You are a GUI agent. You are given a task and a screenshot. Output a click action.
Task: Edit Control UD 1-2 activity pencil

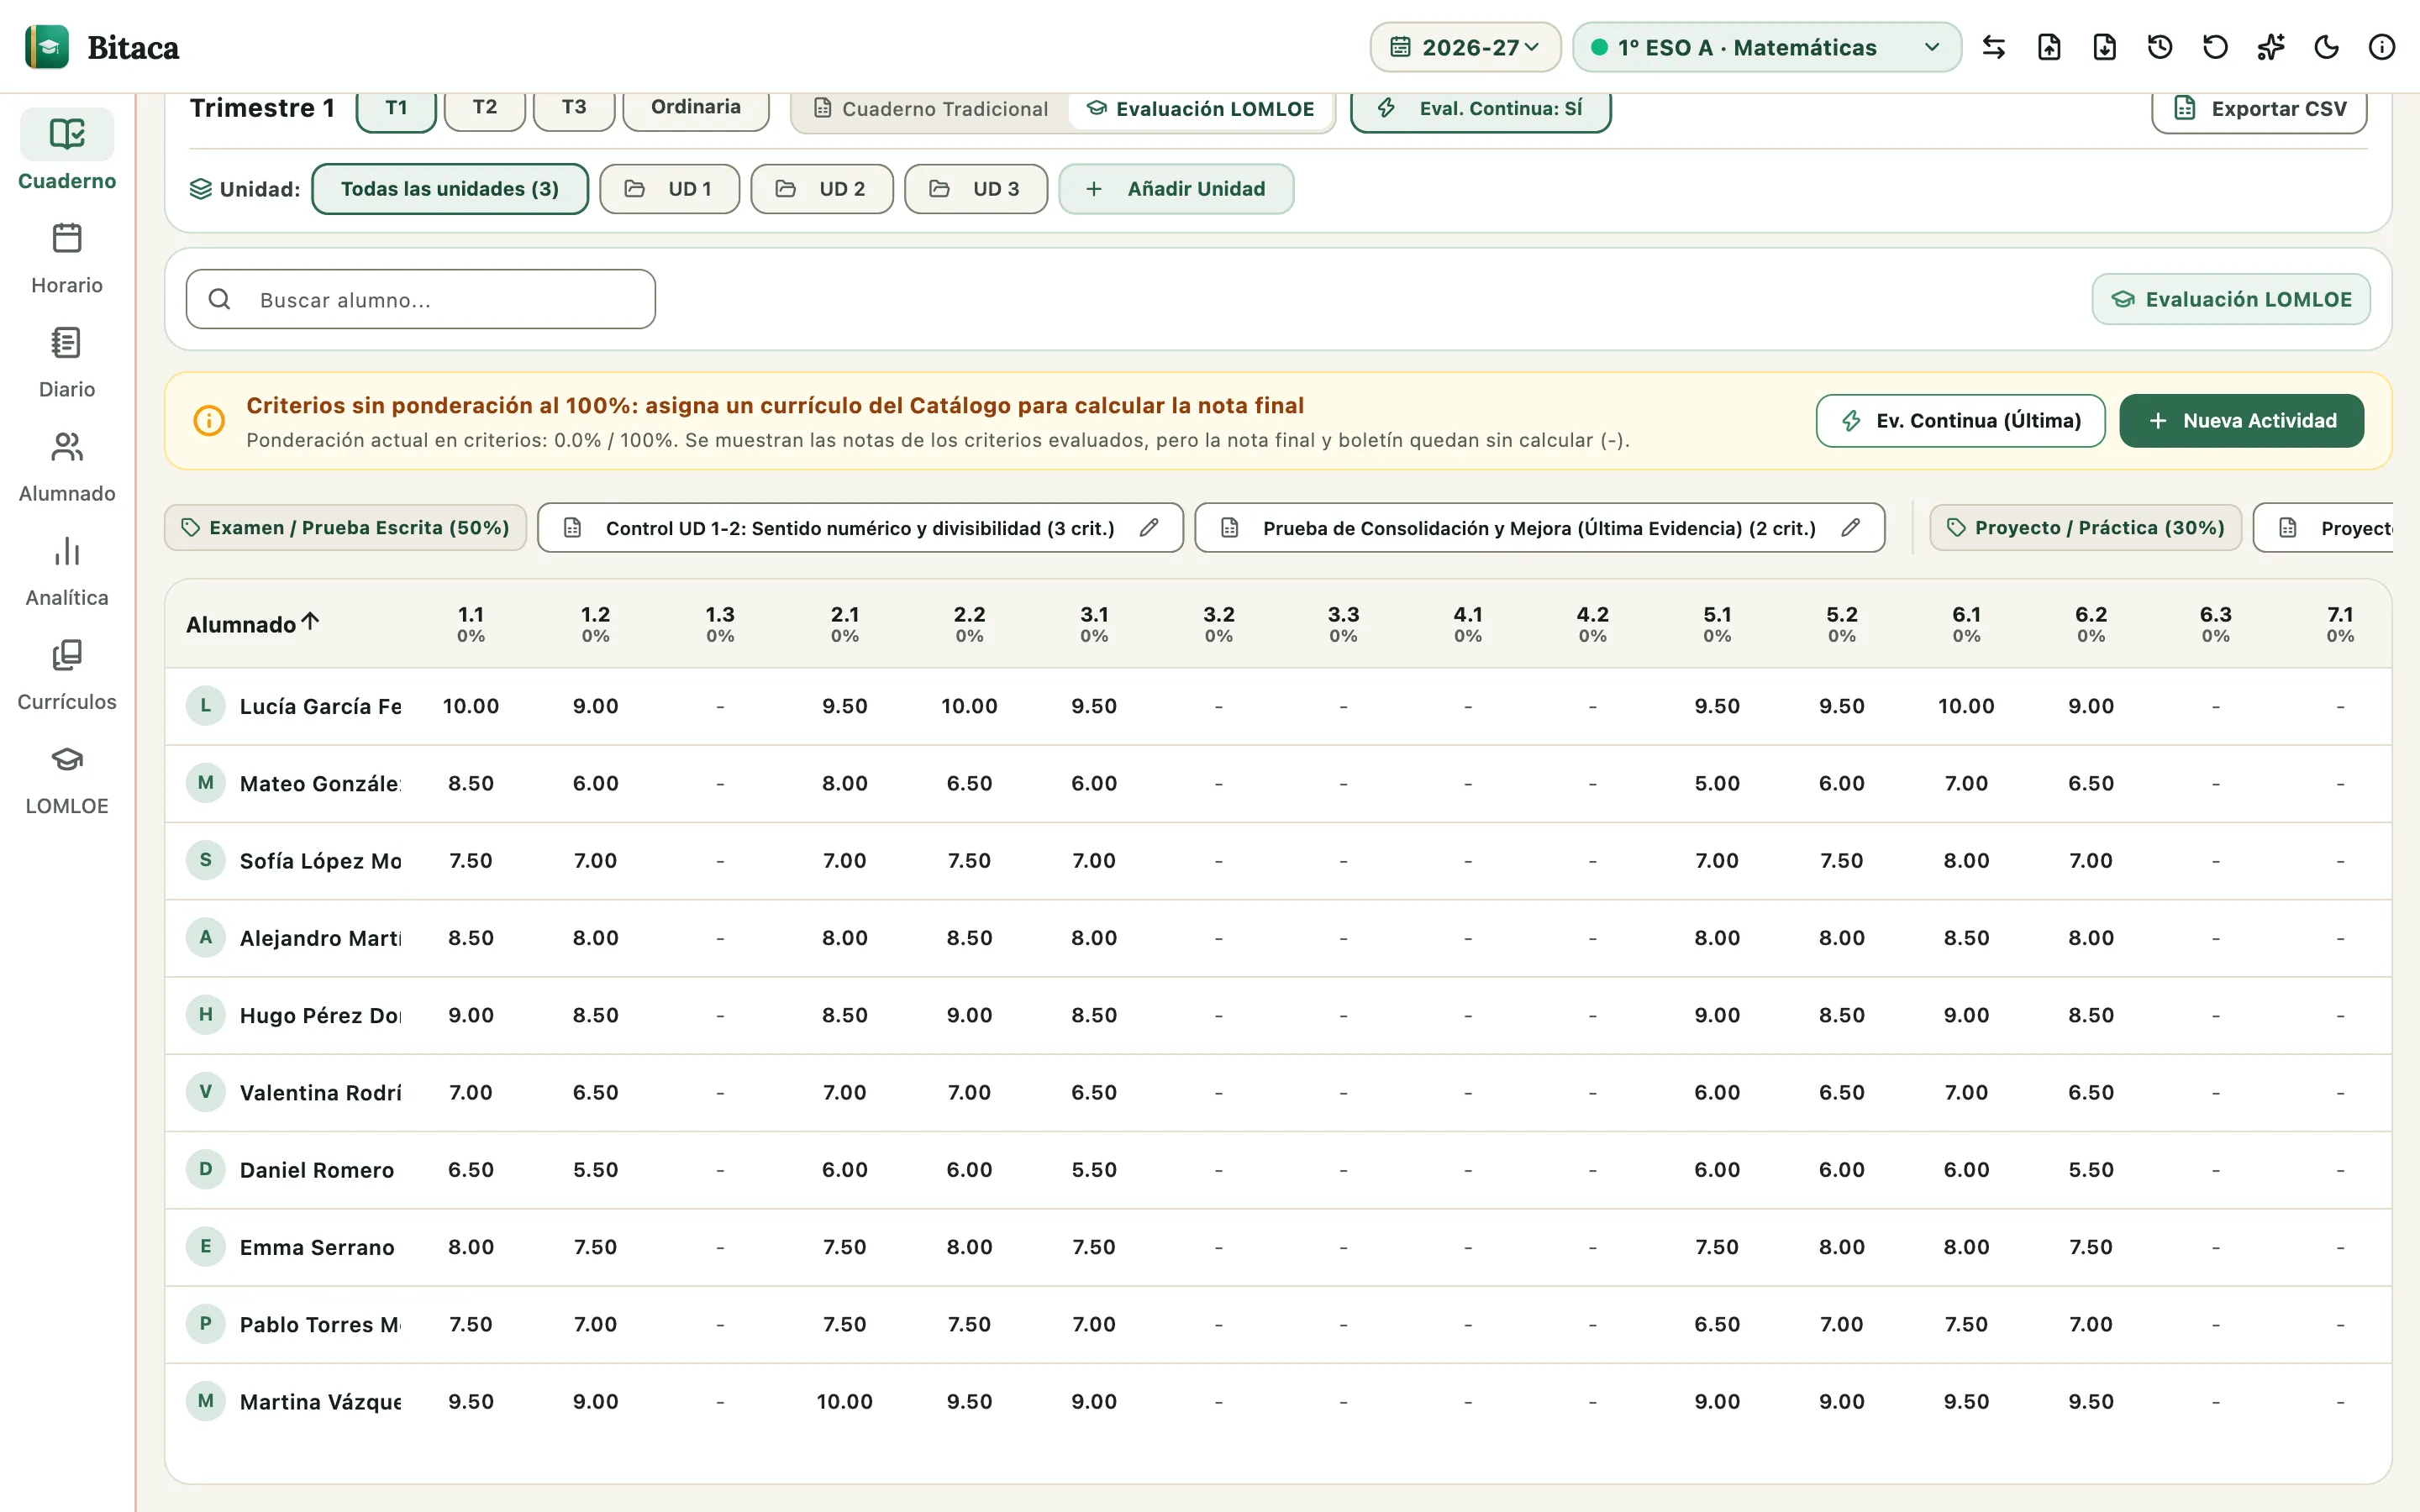(x=1149, y=527)
